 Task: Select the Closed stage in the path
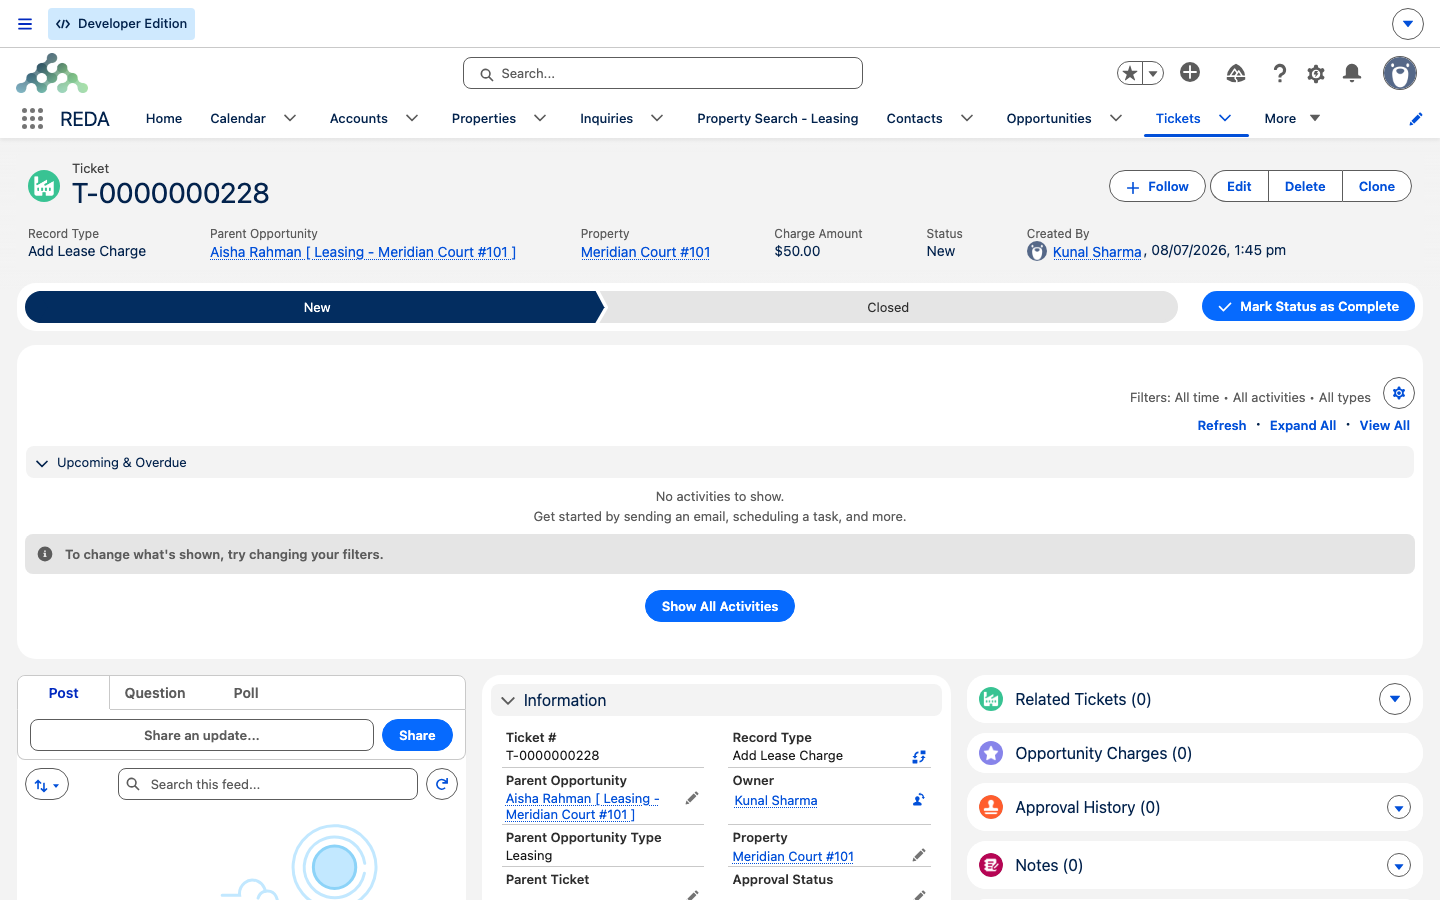coord(888,307)
